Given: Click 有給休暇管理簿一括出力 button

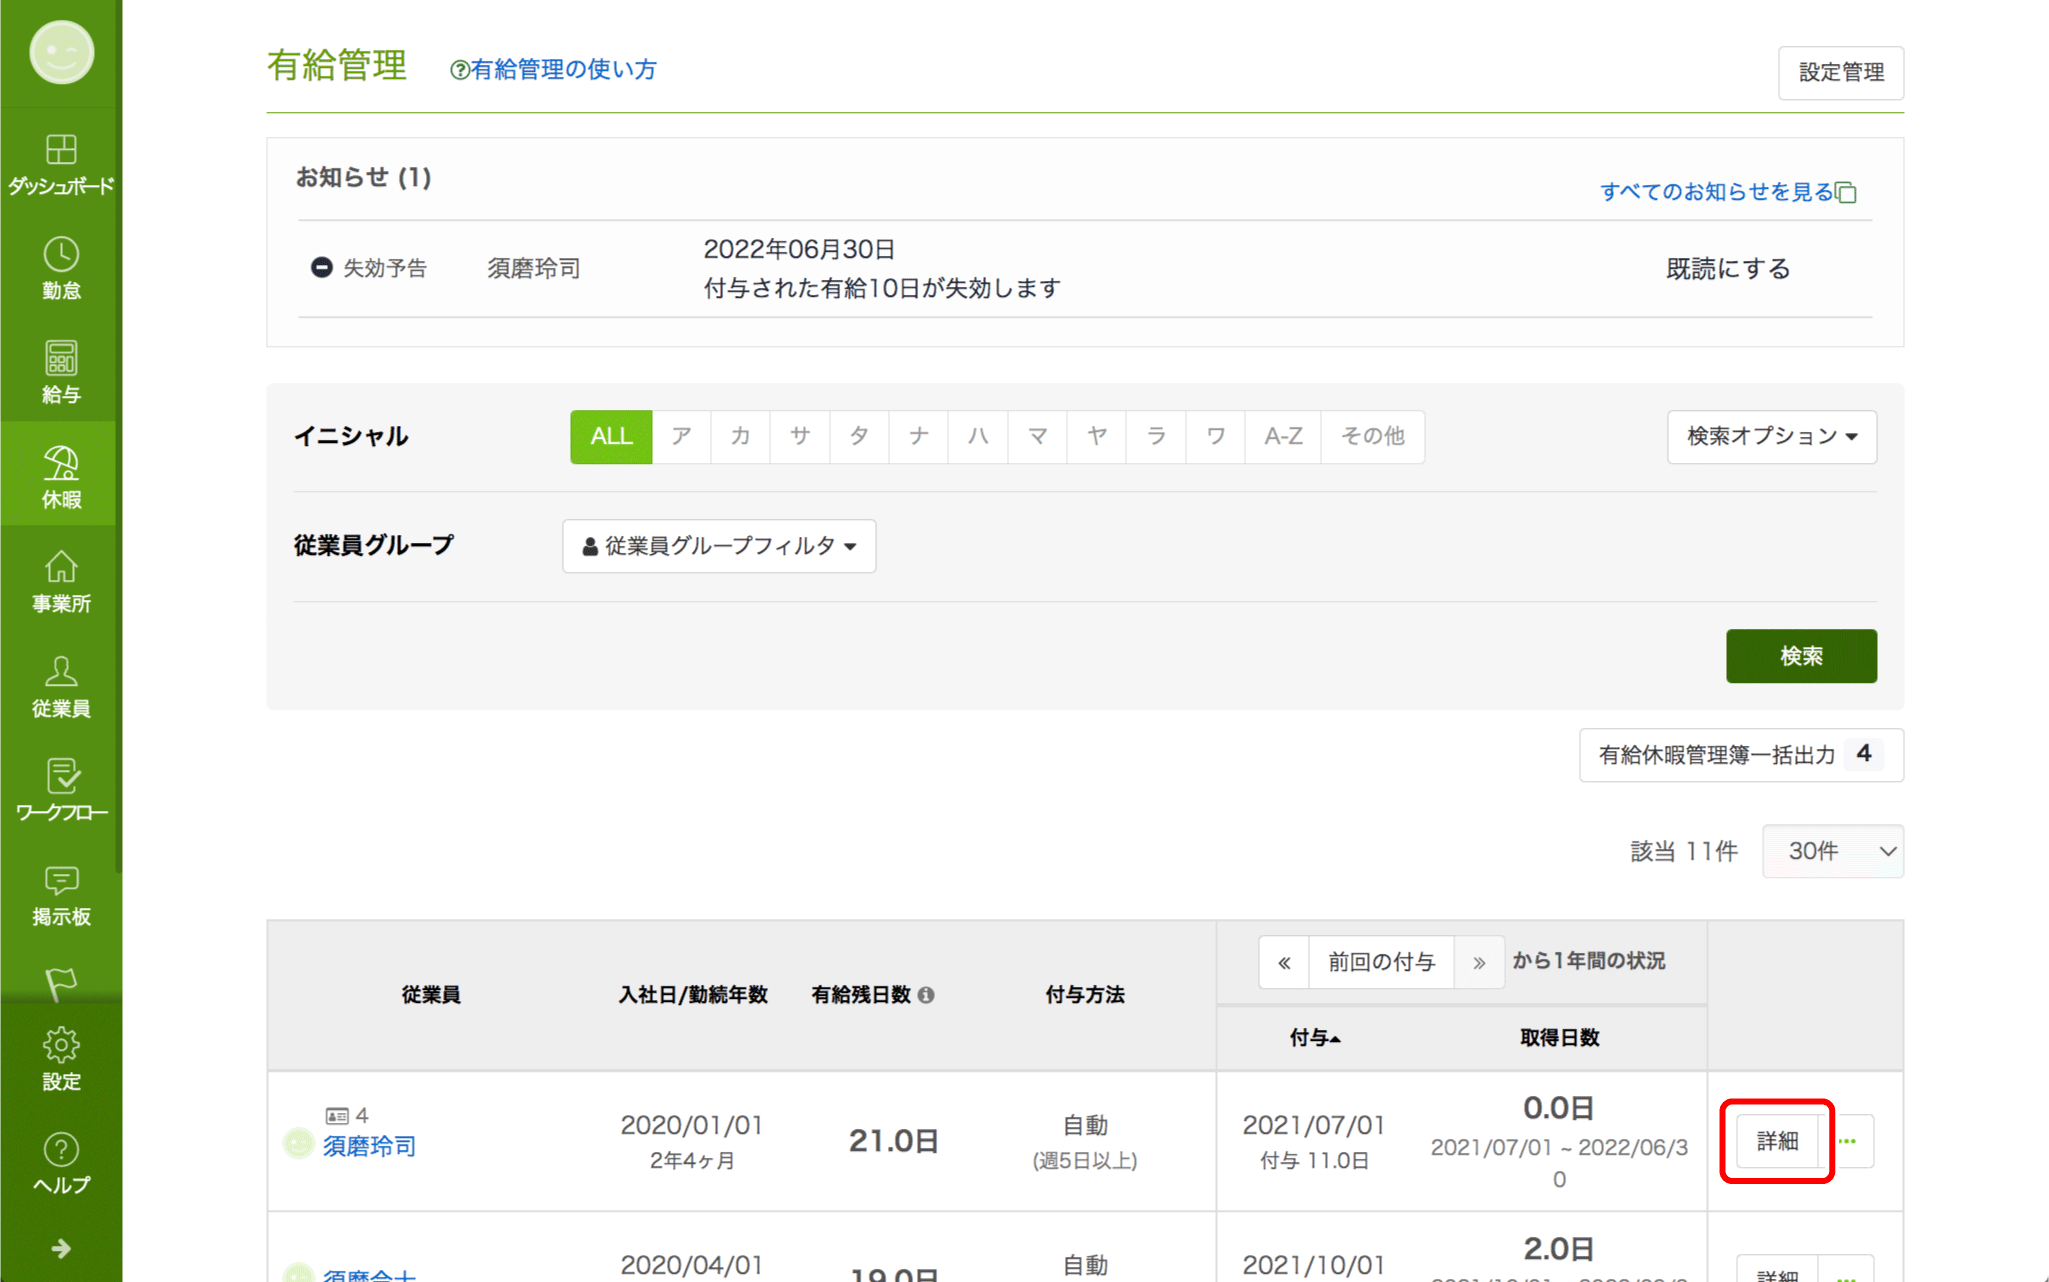Looking at the screenshot, I should 1741,755.
